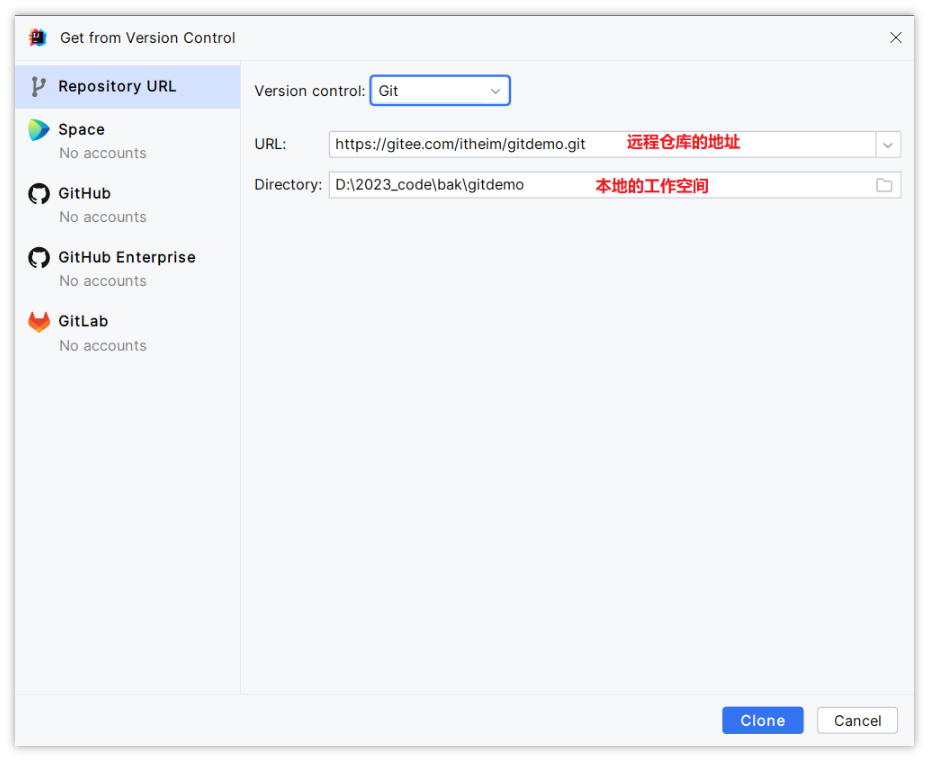Open the Version control Git dropdown

tap(440, 91)
